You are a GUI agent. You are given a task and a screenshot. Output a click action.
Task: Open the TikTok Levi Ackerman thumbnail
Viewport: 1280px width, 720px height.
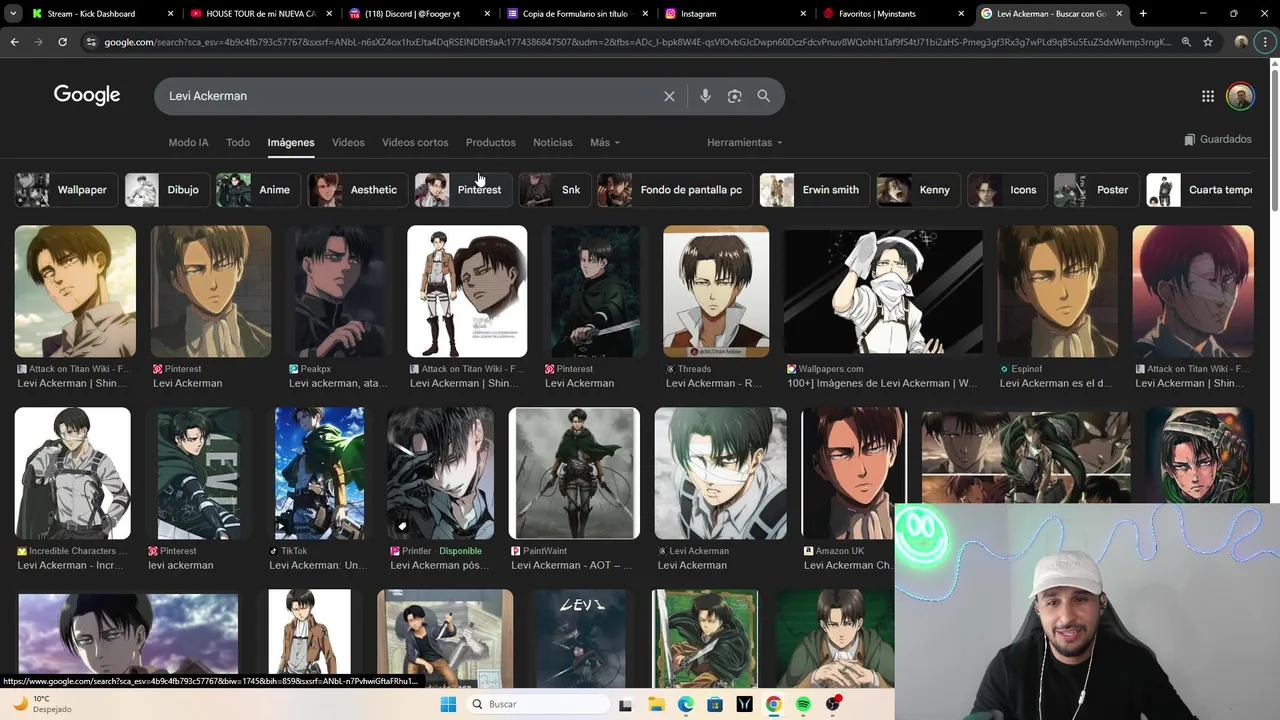click(320, 473)
